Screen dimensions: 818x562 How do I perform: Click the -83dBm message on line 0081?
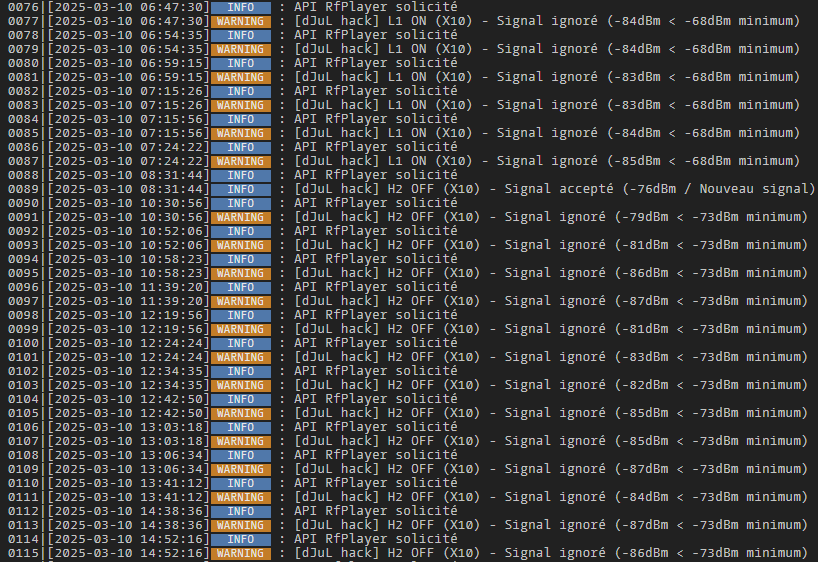[x=547, y=77]
